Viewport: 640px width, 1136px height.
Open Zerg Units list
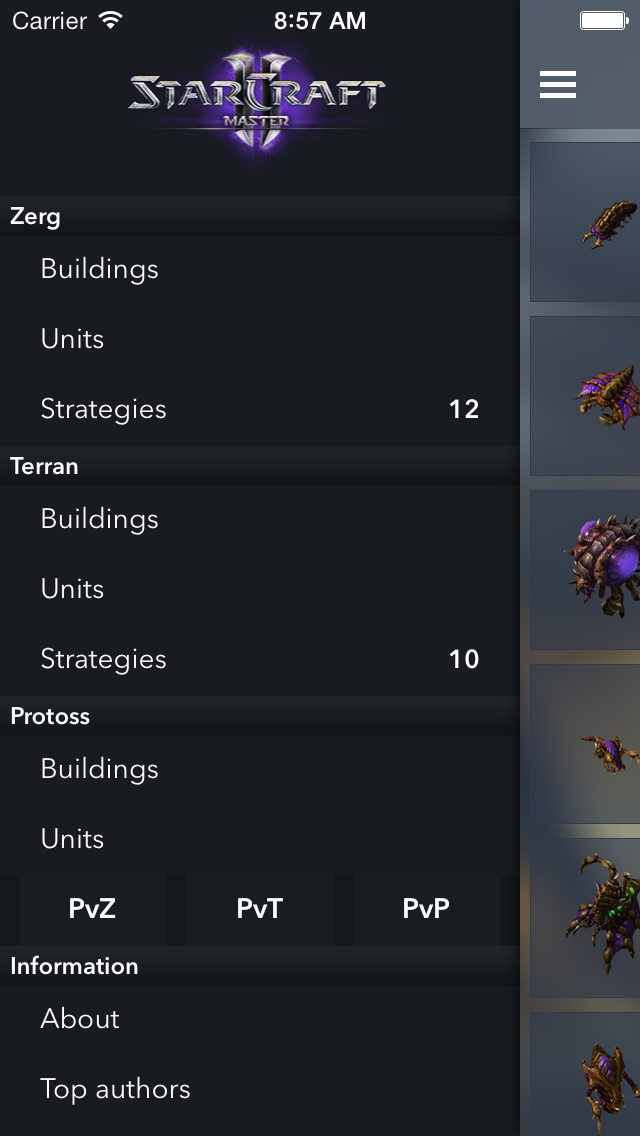click(x=72, y=339)
